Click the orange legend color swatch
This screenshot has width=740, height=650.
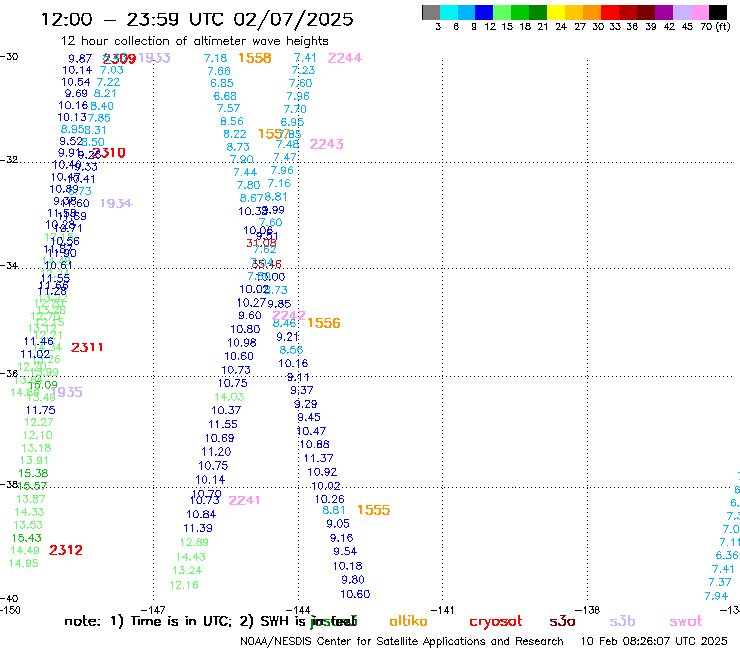[x=592, y=12]
